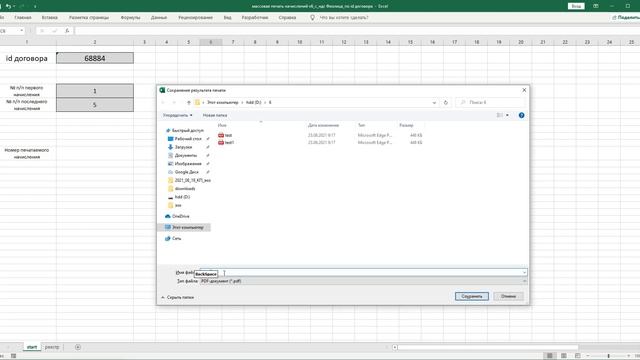Open the view options dropdown arrow

coord(507,116)
